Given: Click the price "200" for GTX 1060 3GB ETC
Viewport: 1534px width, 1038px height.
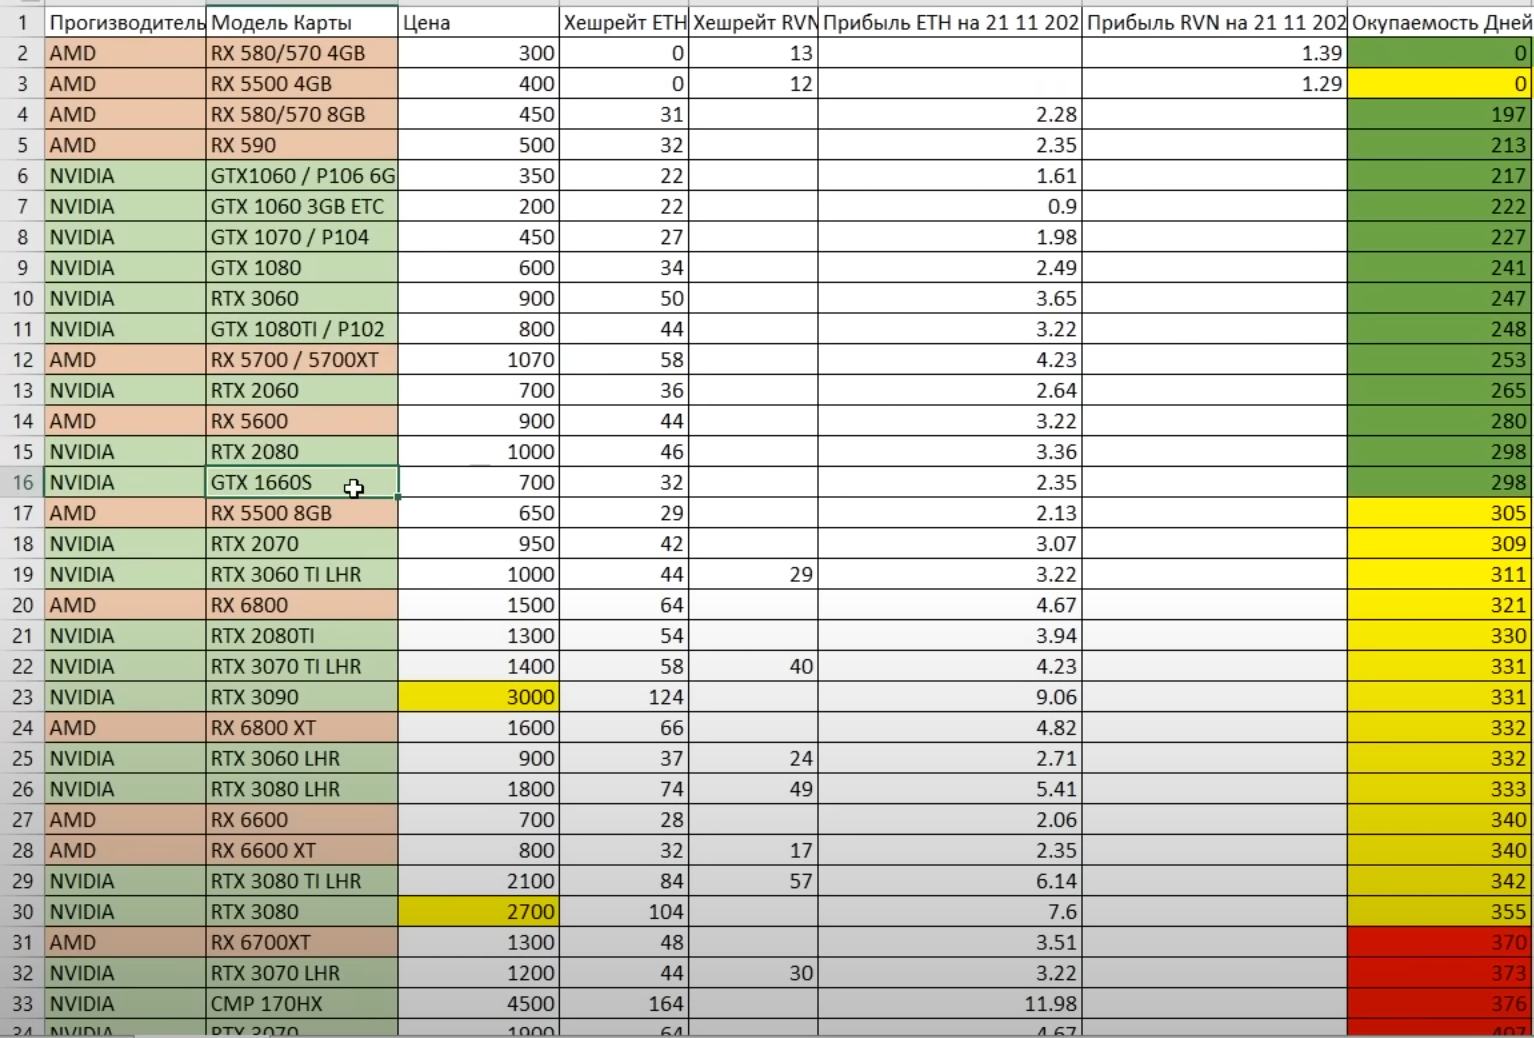Looking at the screenshot, I should tap(479, 206).
